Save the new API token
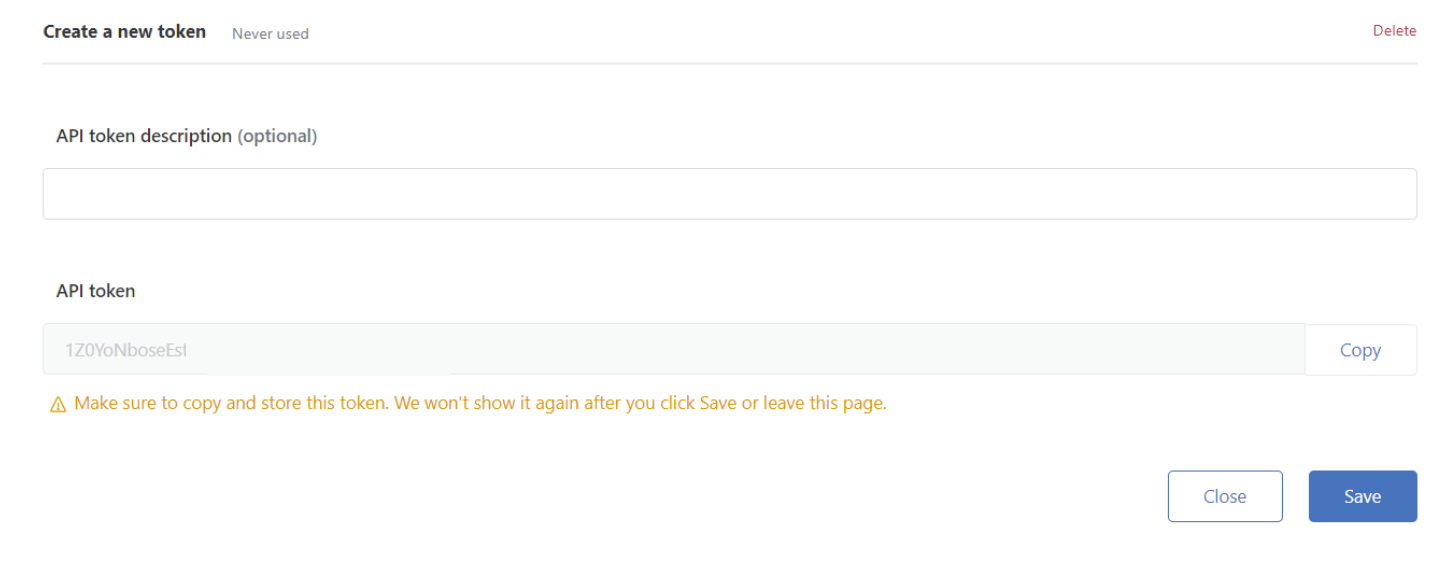The width and height of the screenshot is (1448, 562). coord(1362,496)
